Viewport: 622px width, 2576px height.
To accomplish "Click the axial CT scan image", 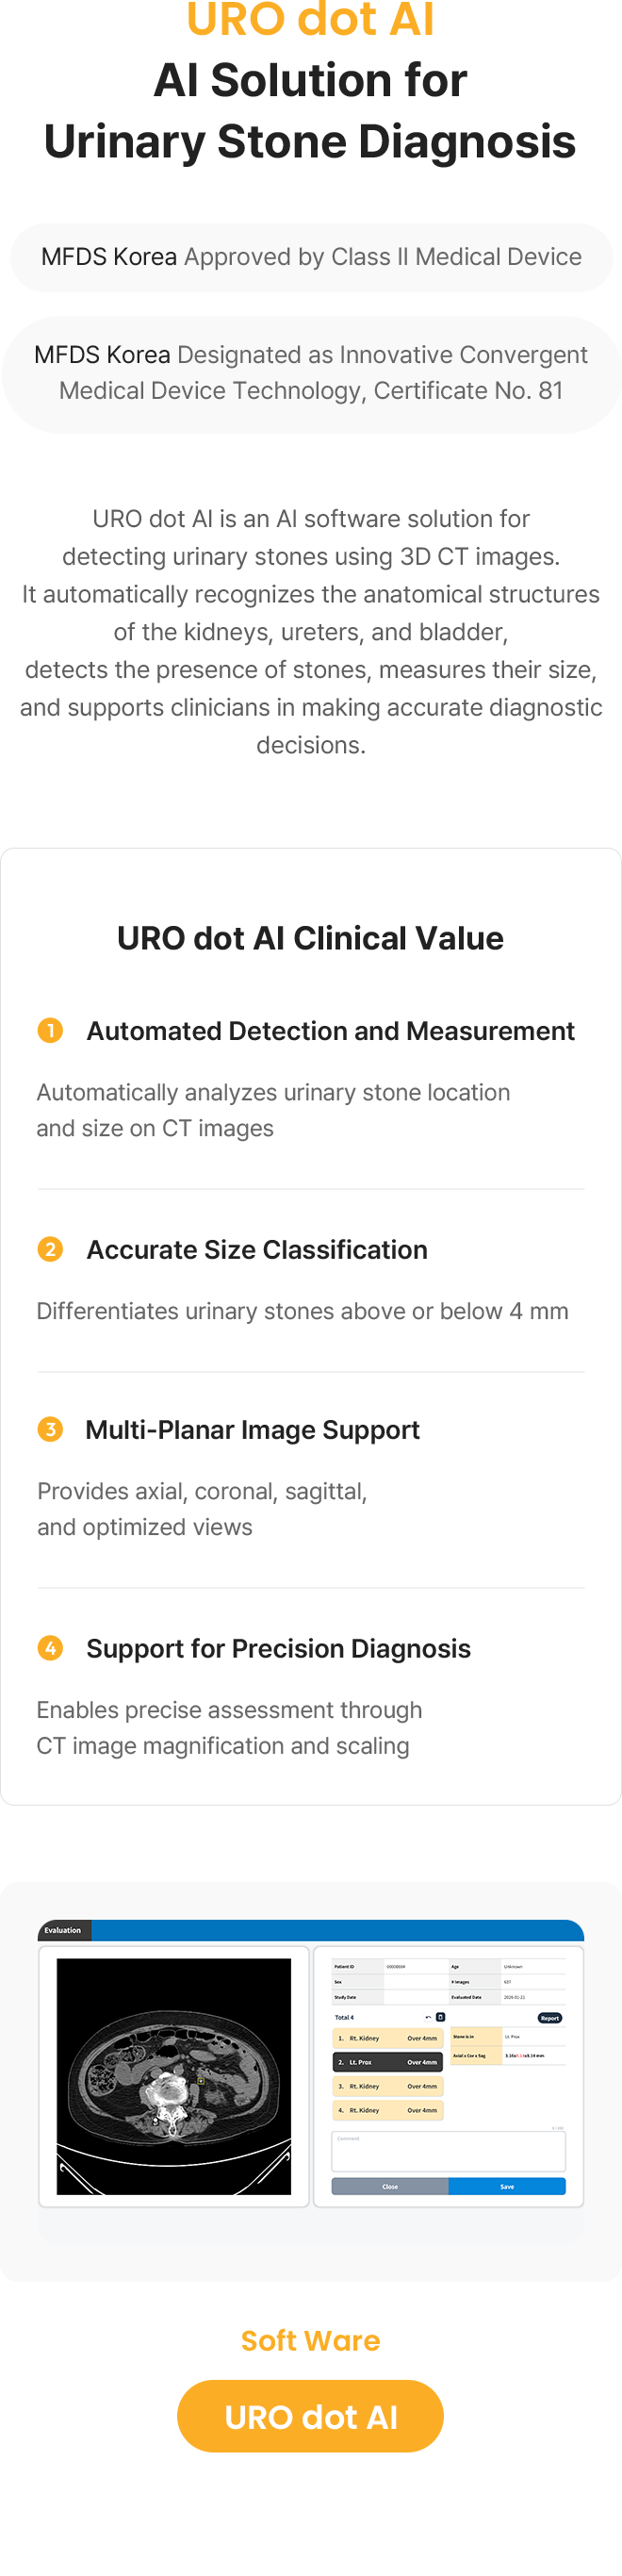I will pos(173,2076).
